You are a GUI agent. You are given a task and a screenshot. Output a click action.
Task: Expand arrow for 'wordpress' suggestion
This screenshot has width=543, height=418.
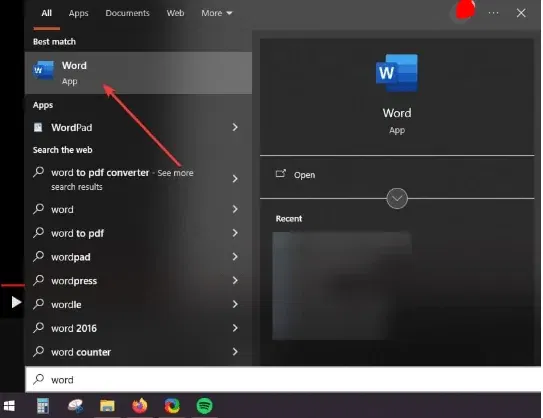(235, 281)
